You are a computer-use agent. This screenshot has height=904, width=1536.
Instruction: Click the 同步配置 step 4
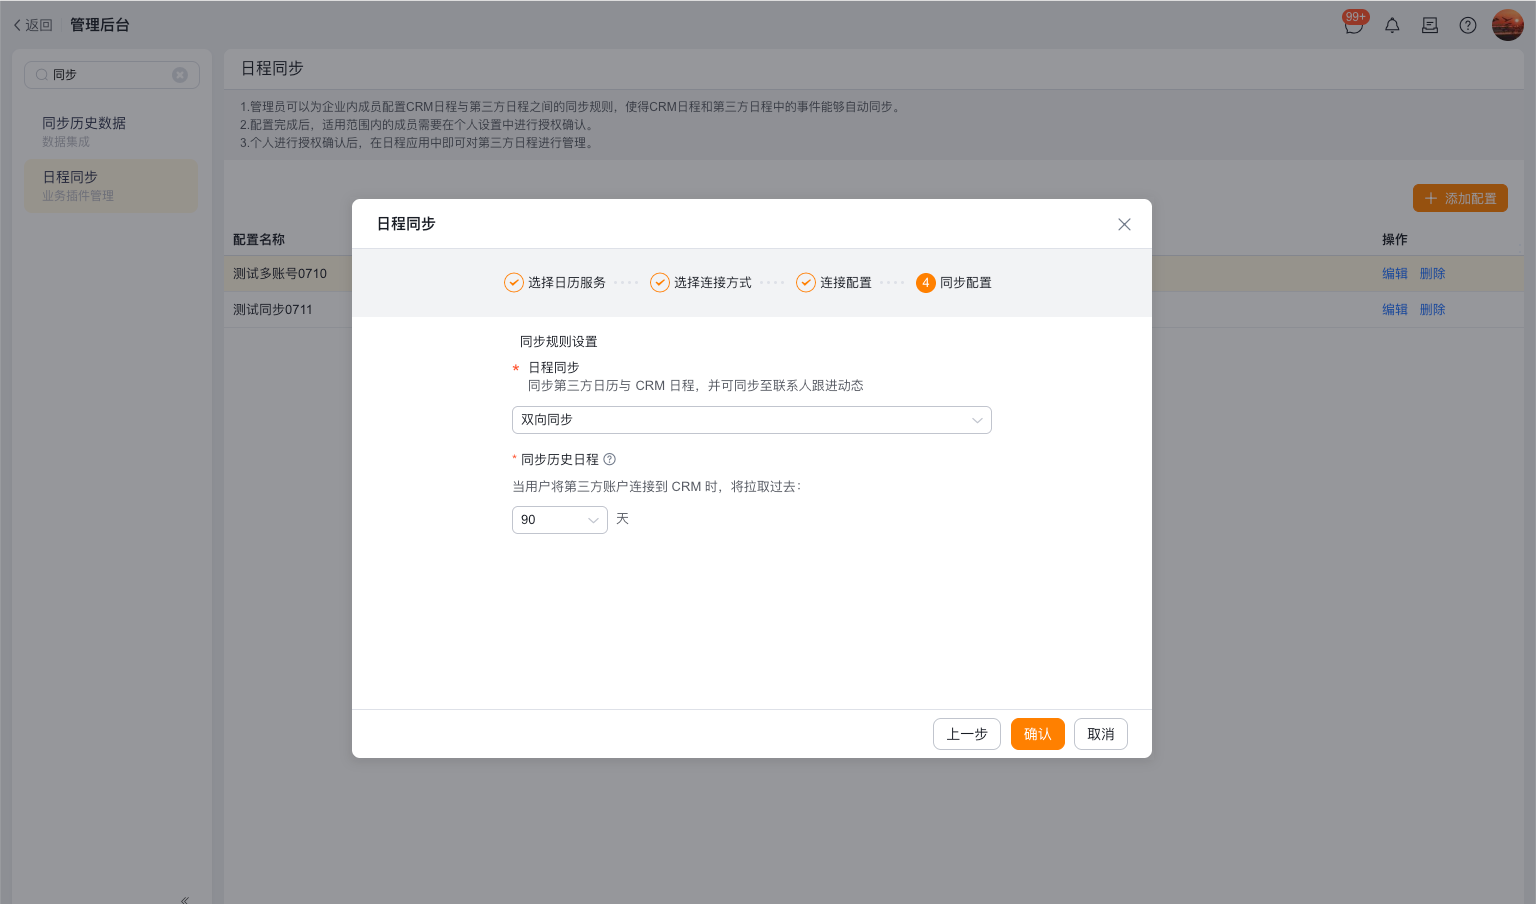click(x=954, y=283)
